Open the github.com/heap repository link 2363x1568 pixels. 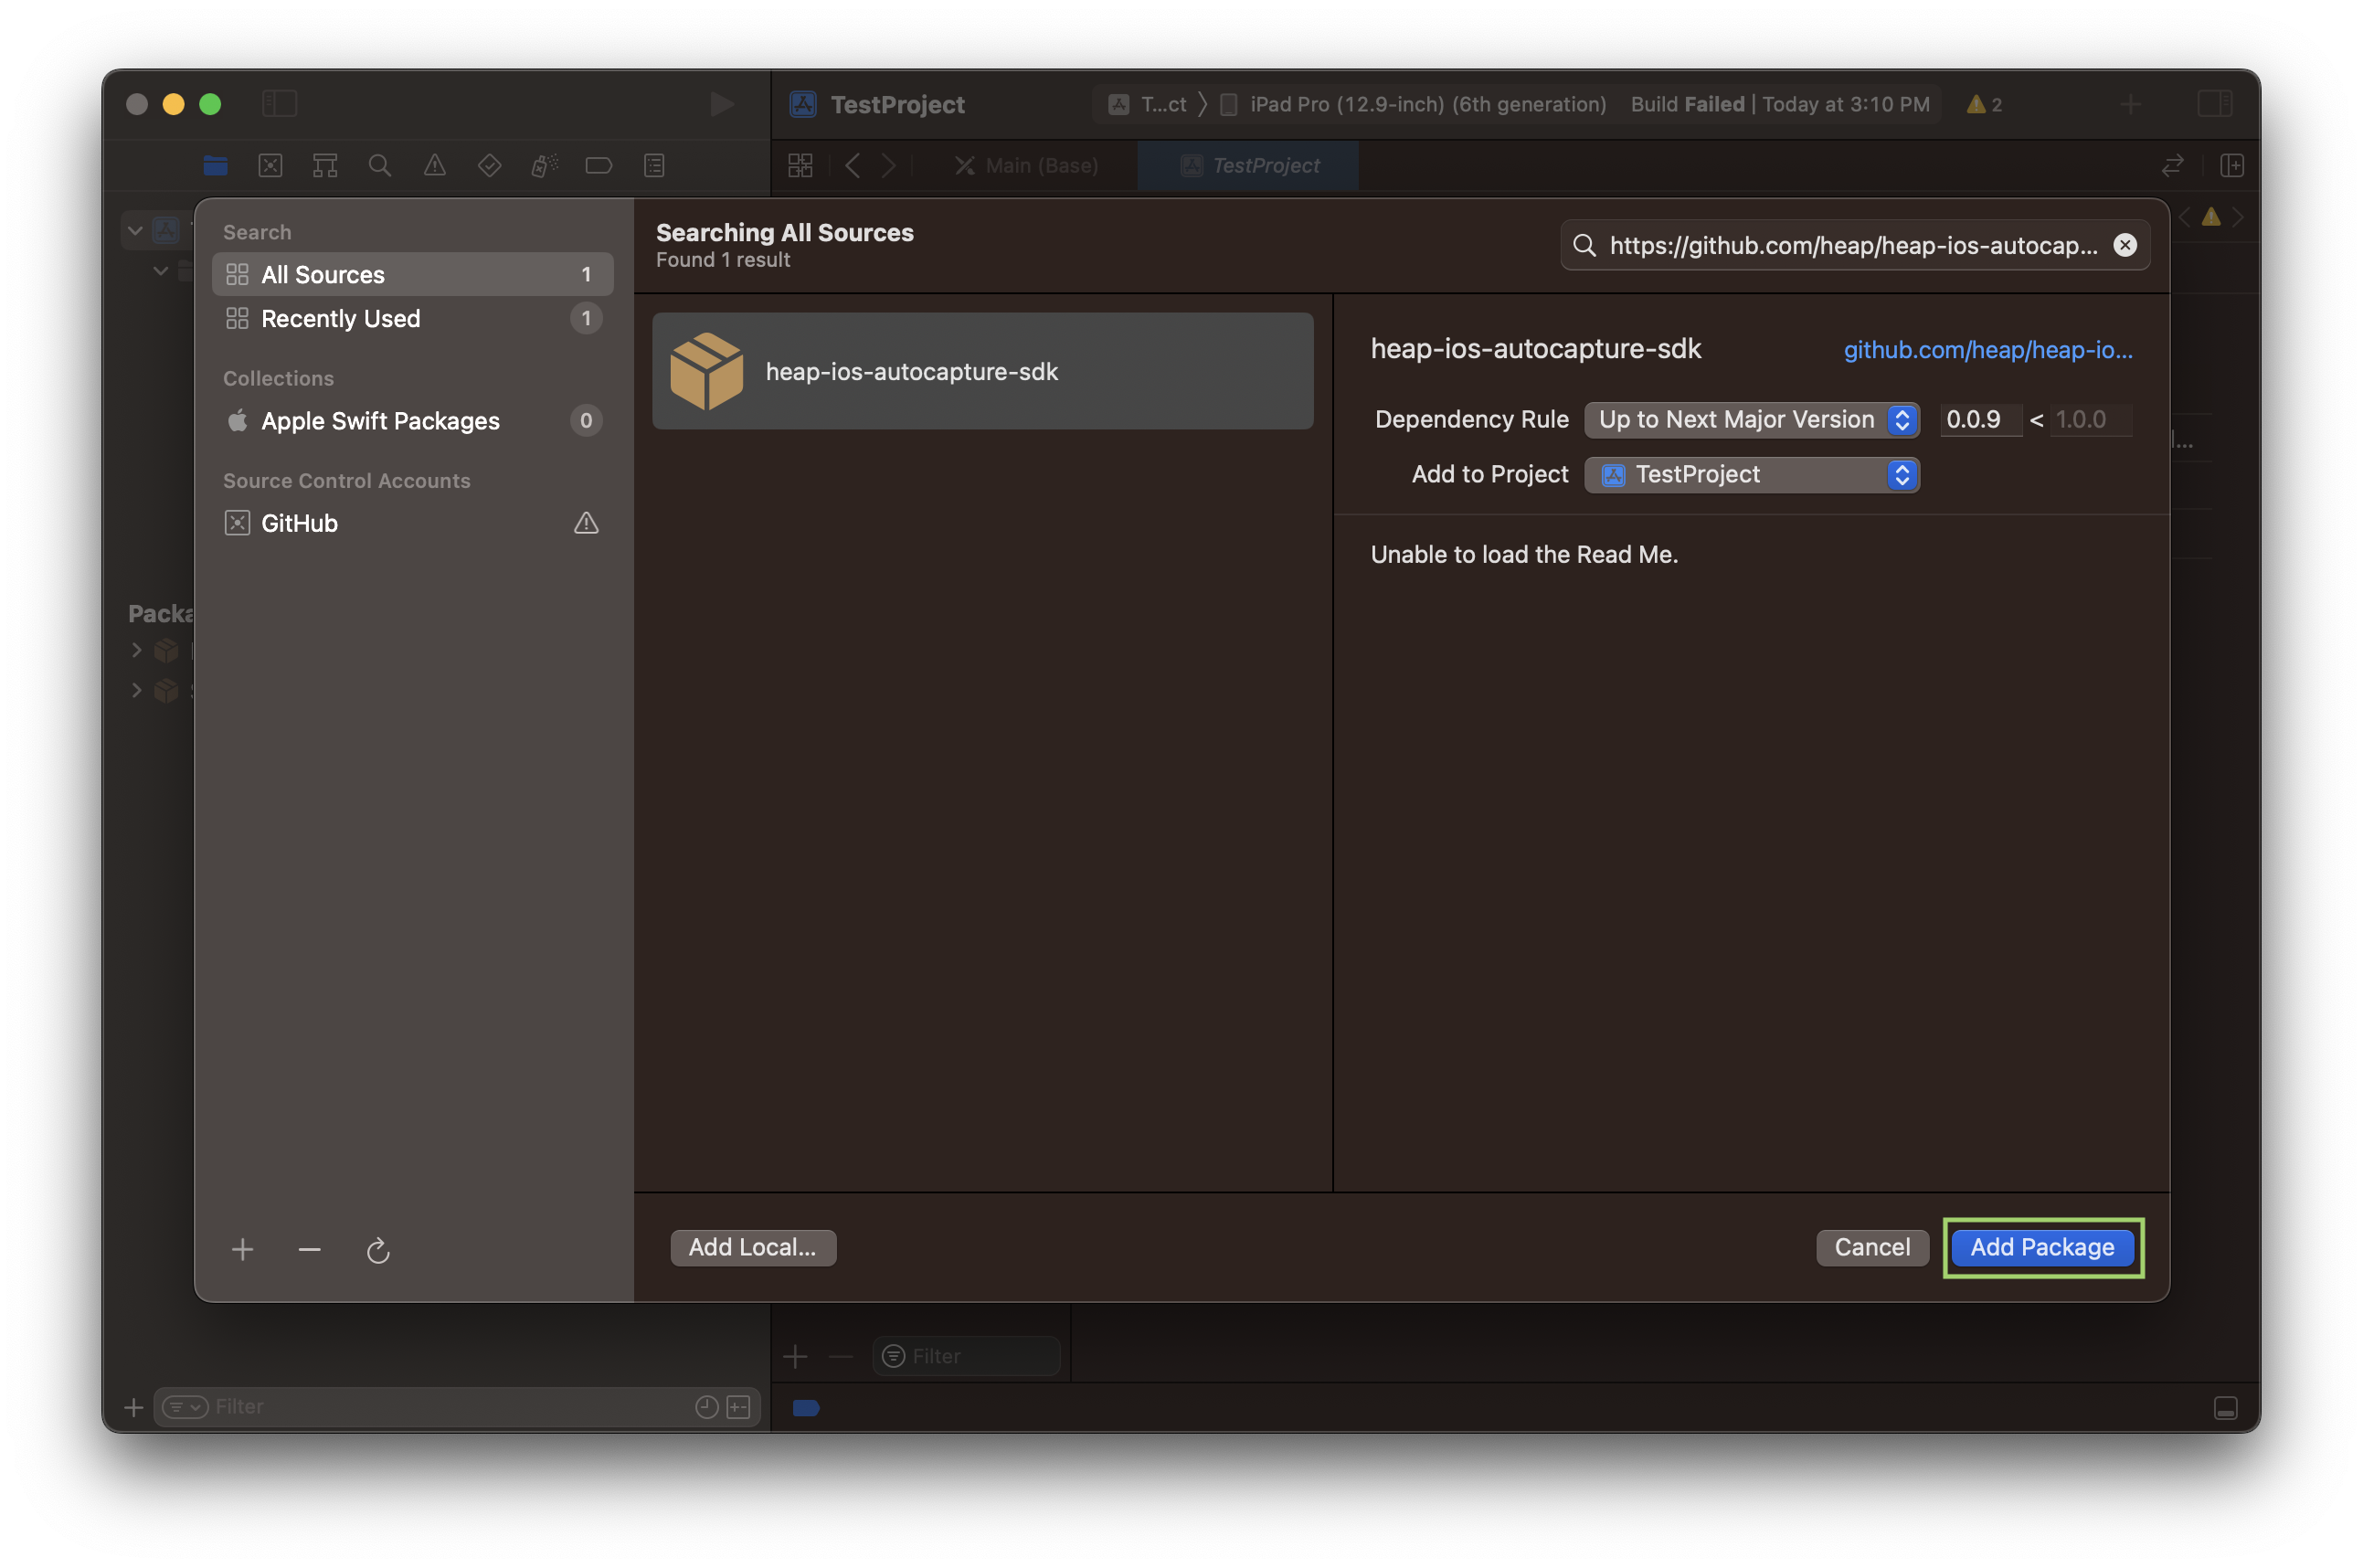click(x=1987, y=350)
